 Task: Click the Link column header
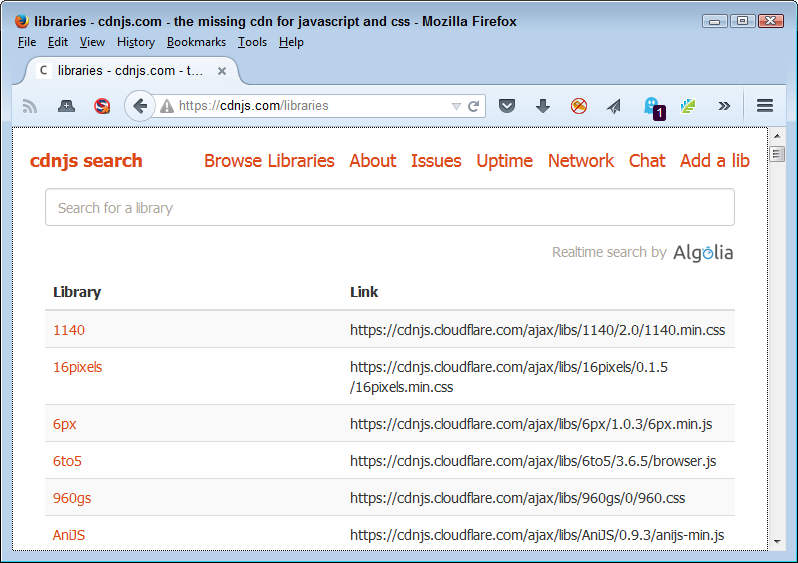[364, 292]
